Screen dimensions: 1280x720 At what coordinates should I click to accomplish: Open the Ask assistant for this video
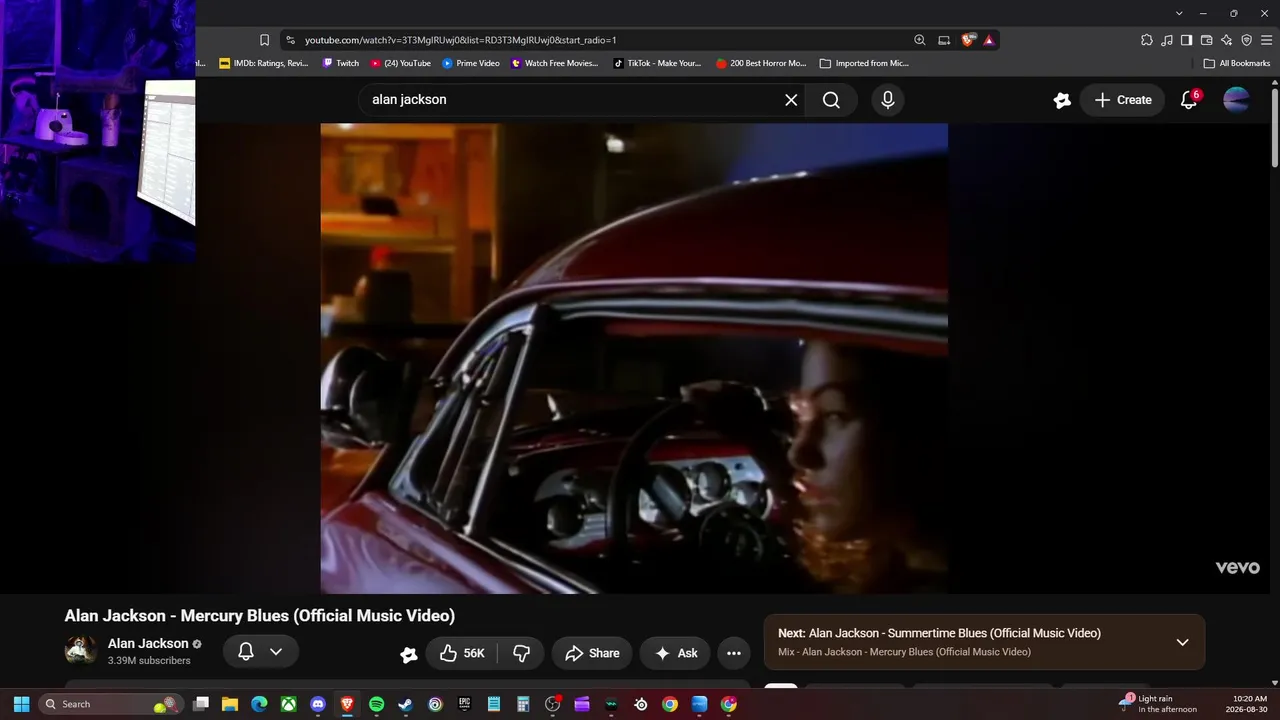675,653
